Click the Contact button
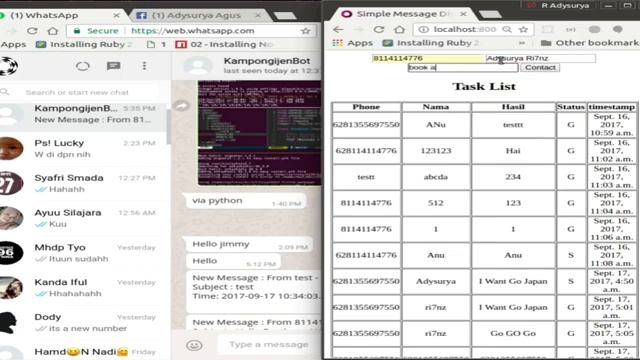The height and width of the screenshot is (360, 640). pos(540,67)
